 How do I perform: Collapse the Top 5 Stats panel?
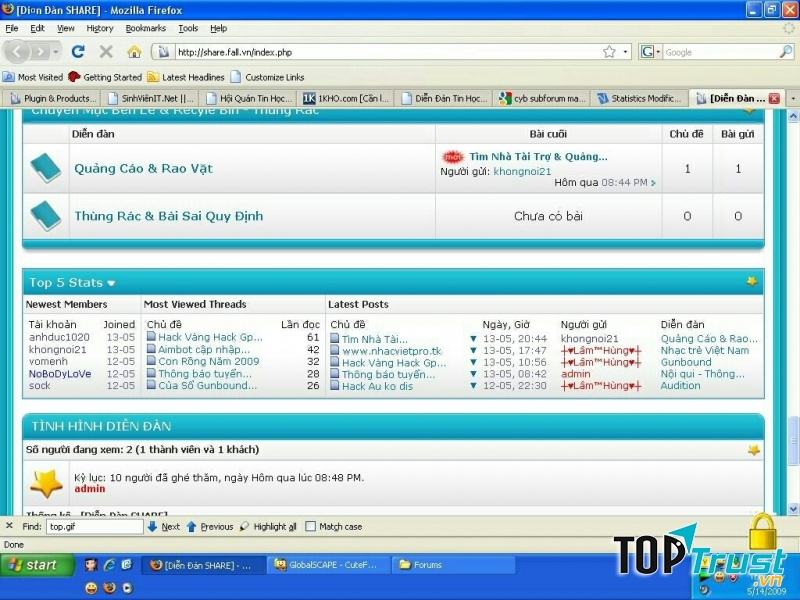pyautogui.click(x=751, y=282)
